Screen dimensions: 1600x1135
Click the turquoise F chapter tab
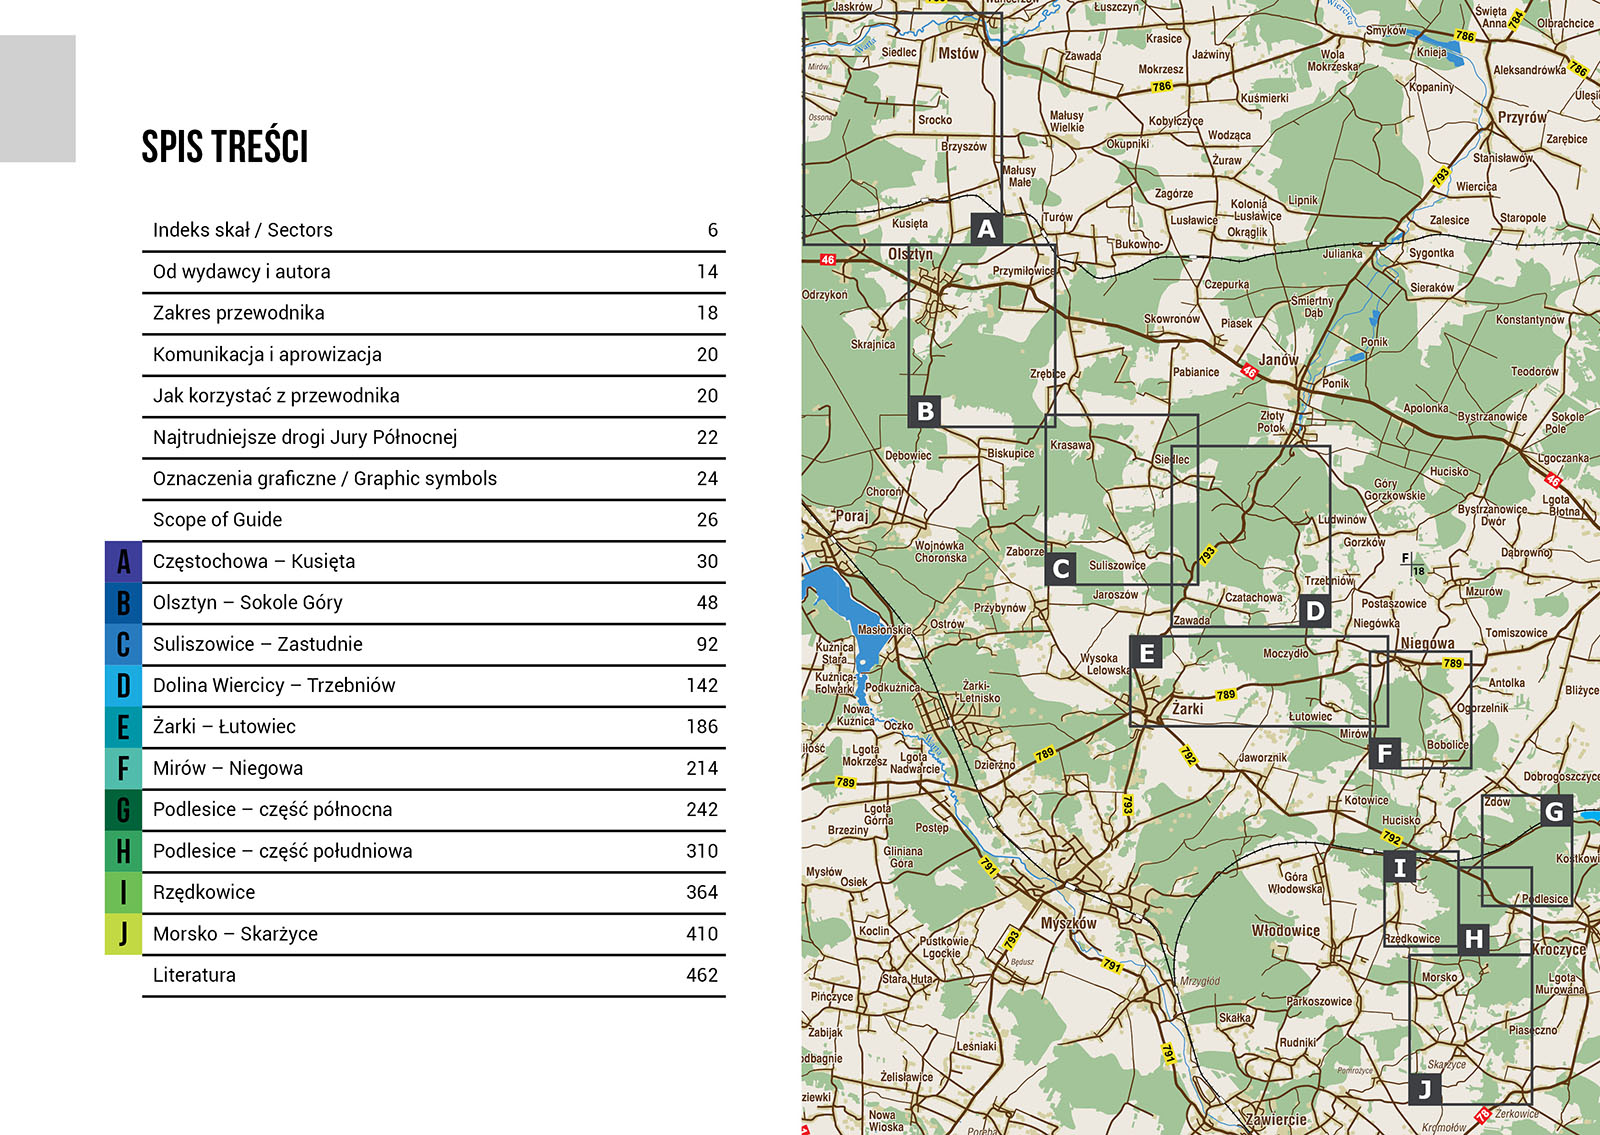tap(123, 769)
